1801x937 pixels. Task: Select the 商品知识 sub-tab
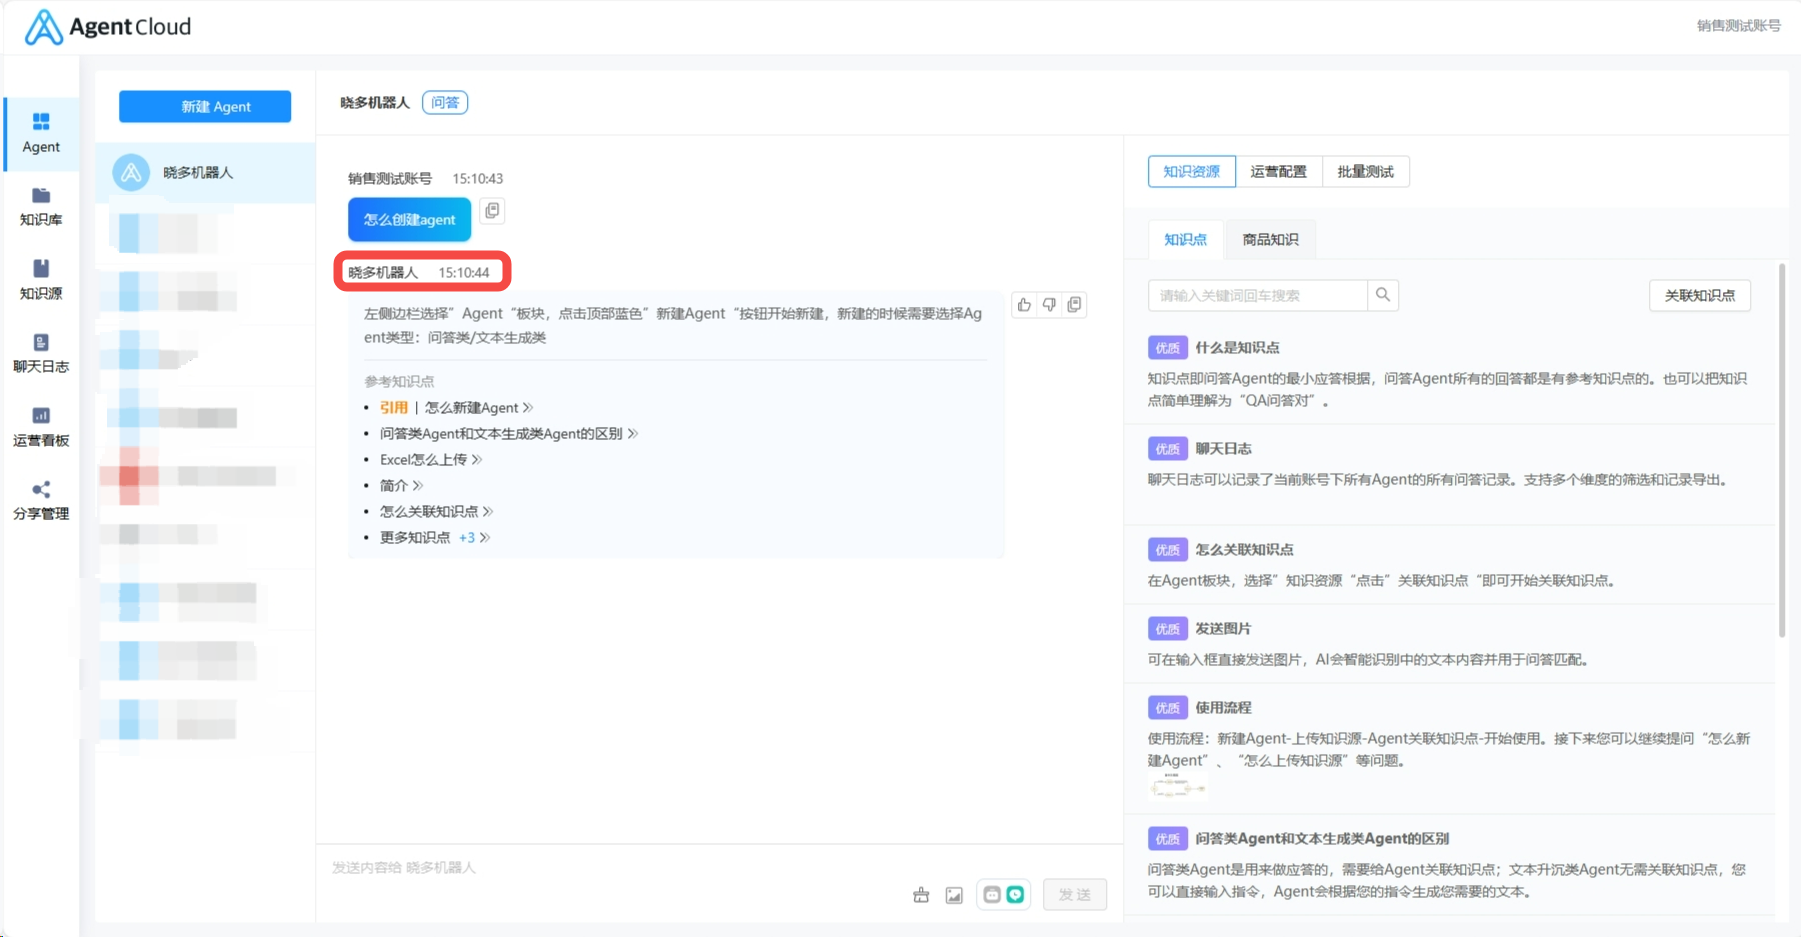1270,240
